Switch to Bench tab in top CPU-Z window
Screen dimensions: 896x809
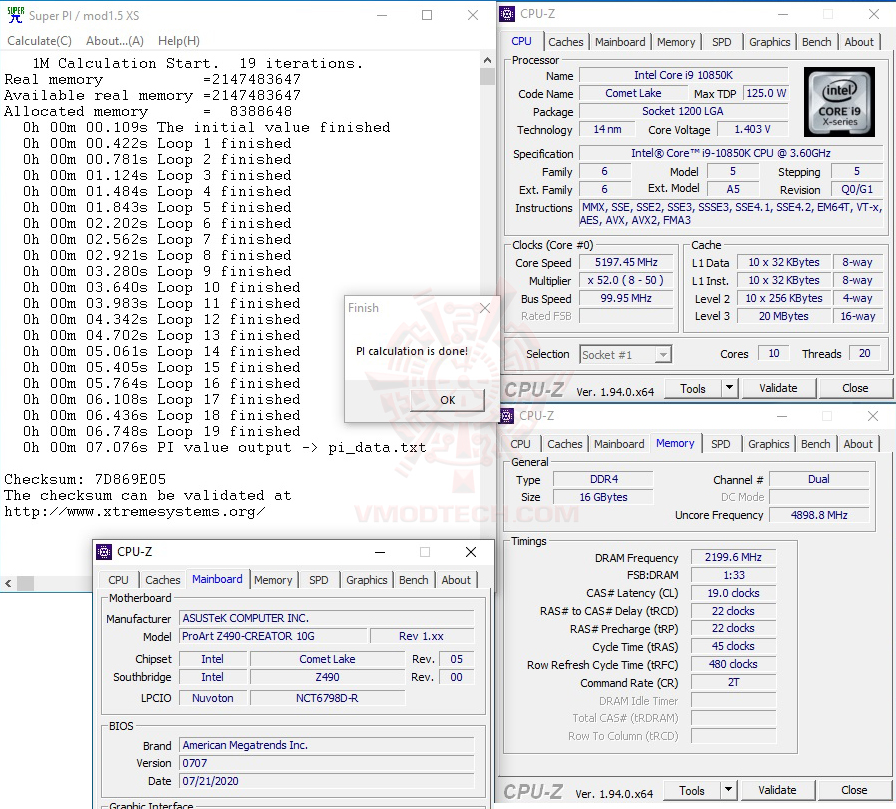click(x=816, y=42)
